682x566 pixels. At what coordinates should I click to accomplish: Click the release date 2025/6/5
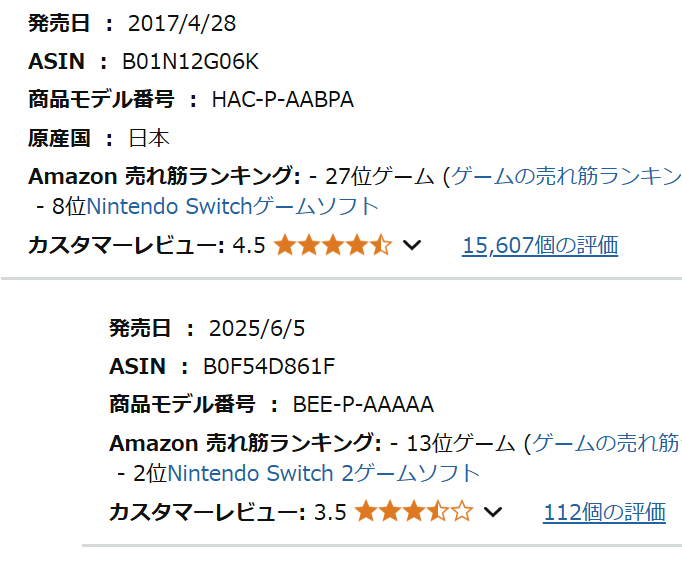pos(257,328)
